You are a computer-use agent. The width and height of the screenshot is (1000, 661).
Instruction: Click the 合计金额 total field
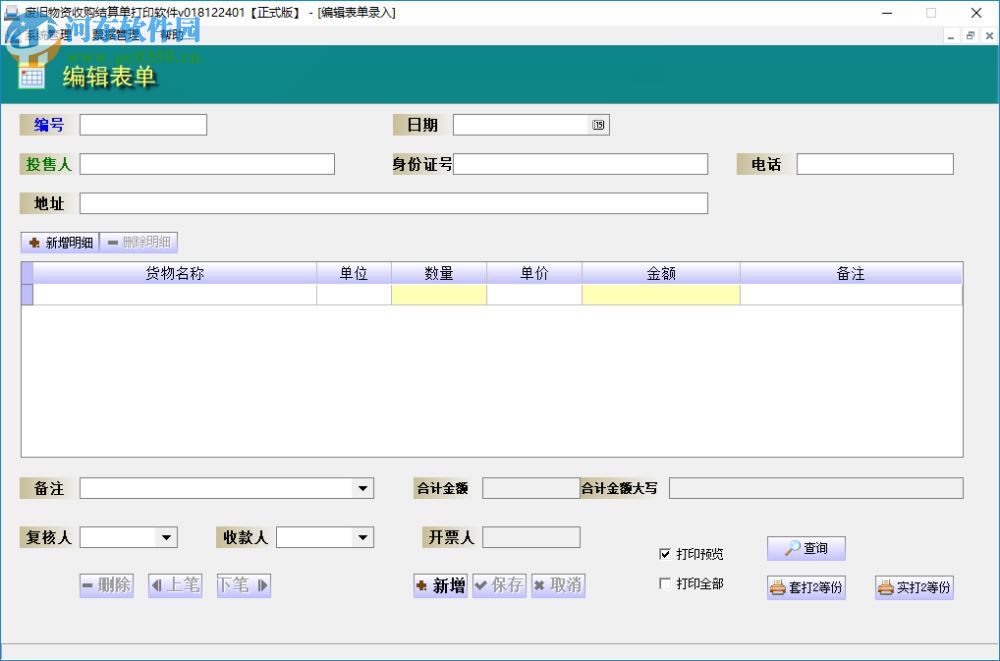[x=531, y=488]
